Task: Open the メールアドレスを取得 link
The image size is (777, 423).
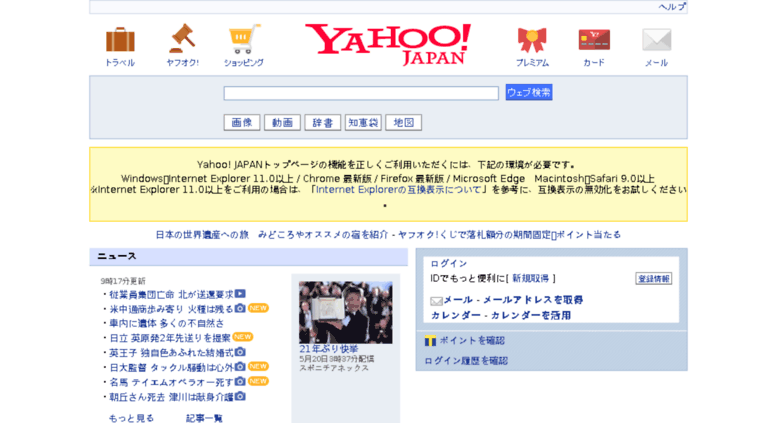Action: [533, 300]
